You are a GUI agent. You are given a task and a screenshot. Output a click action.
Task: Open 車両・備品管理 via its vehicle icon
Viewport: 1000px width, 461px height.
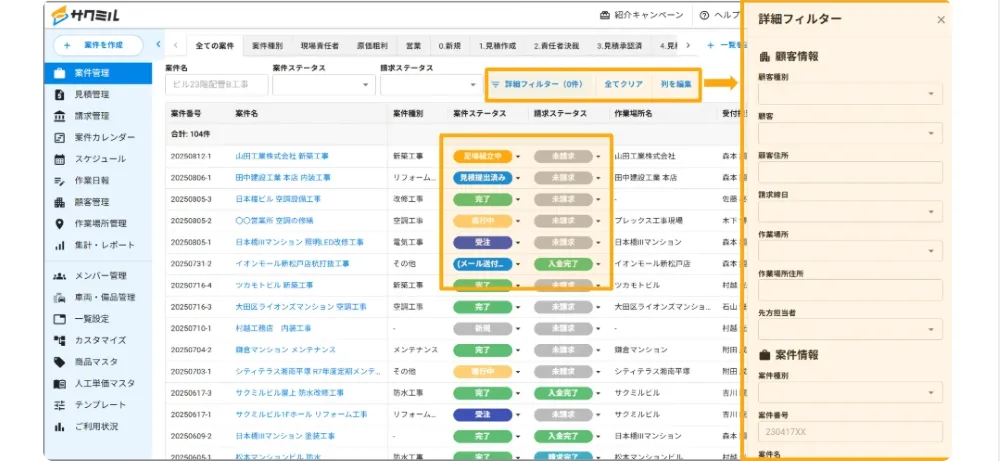[59, 297]
